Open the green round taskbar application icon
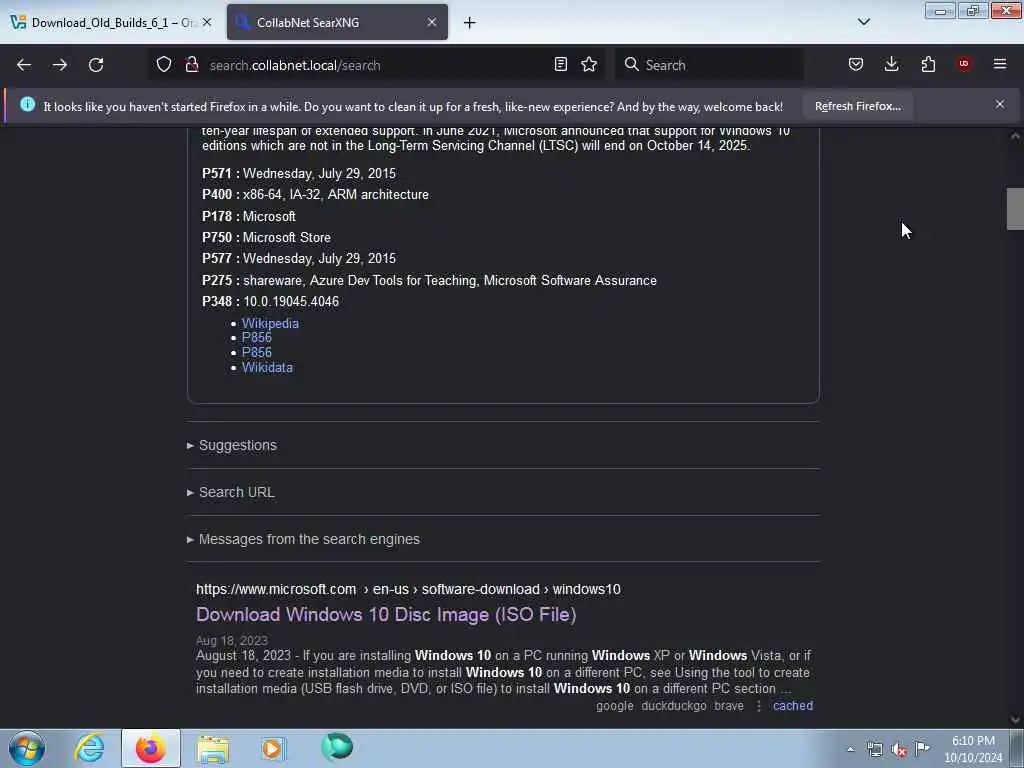Viewport: 1024px width, 768px height. click(337, 747)
